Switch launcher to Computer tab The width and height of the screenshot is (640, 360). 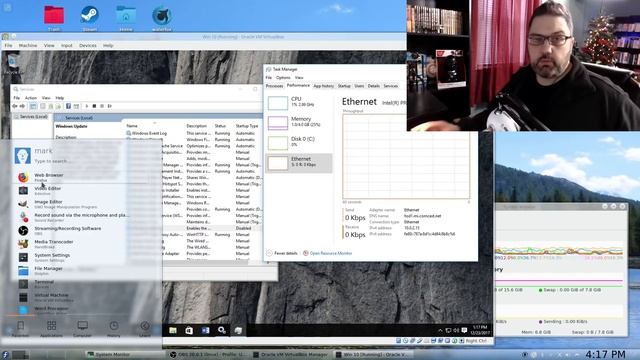pyautogui.click(x=82, y=329)
